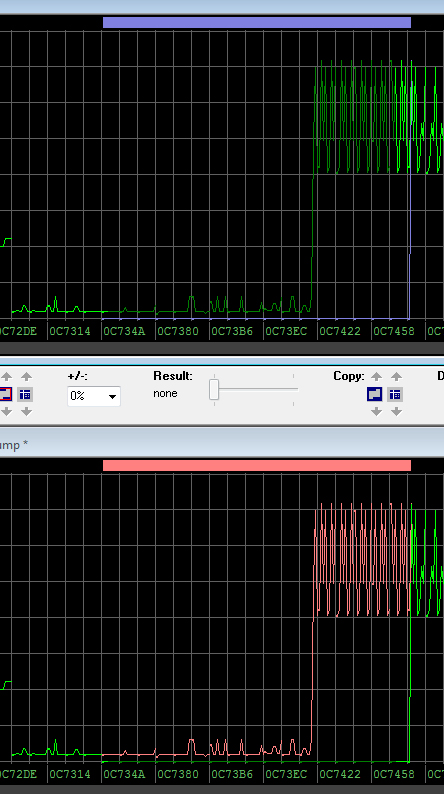
Task: Click the 'Result:' label
Action: pyautogui.click(x=173, y=376)
